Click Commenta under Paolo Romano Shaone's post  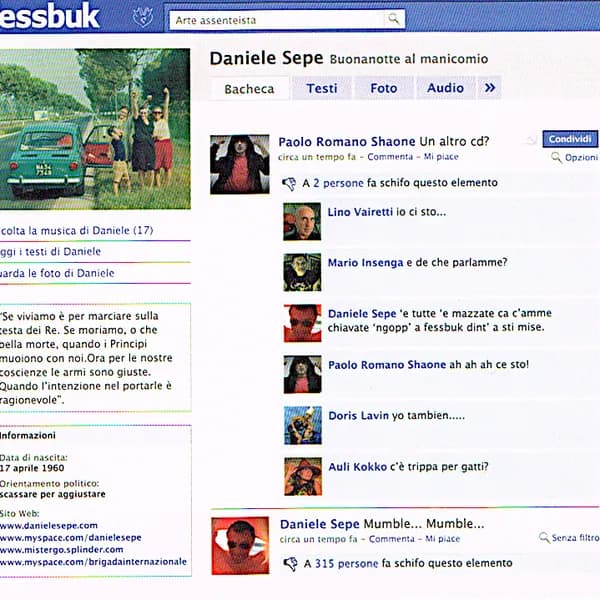coord(390,157)
